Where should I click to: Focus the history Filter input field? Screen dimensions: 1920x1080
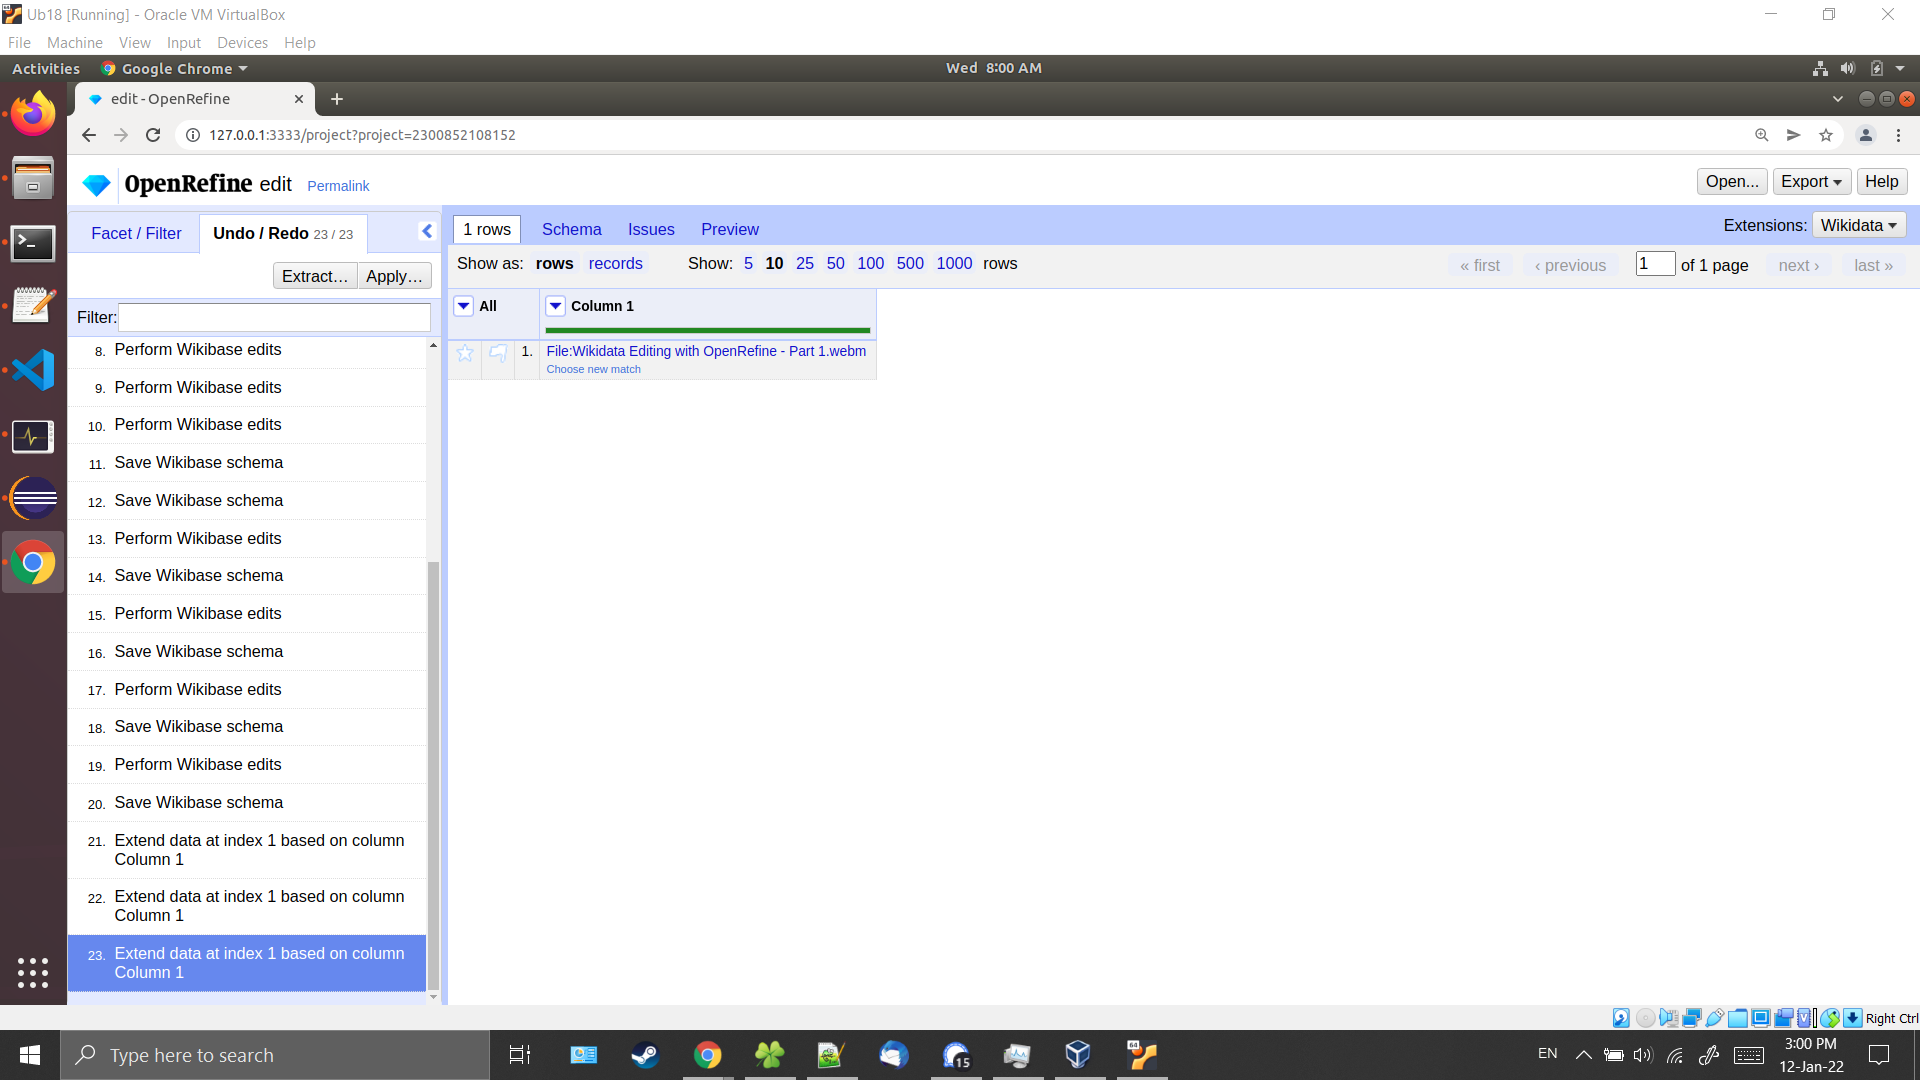click(x=274, y=317)
